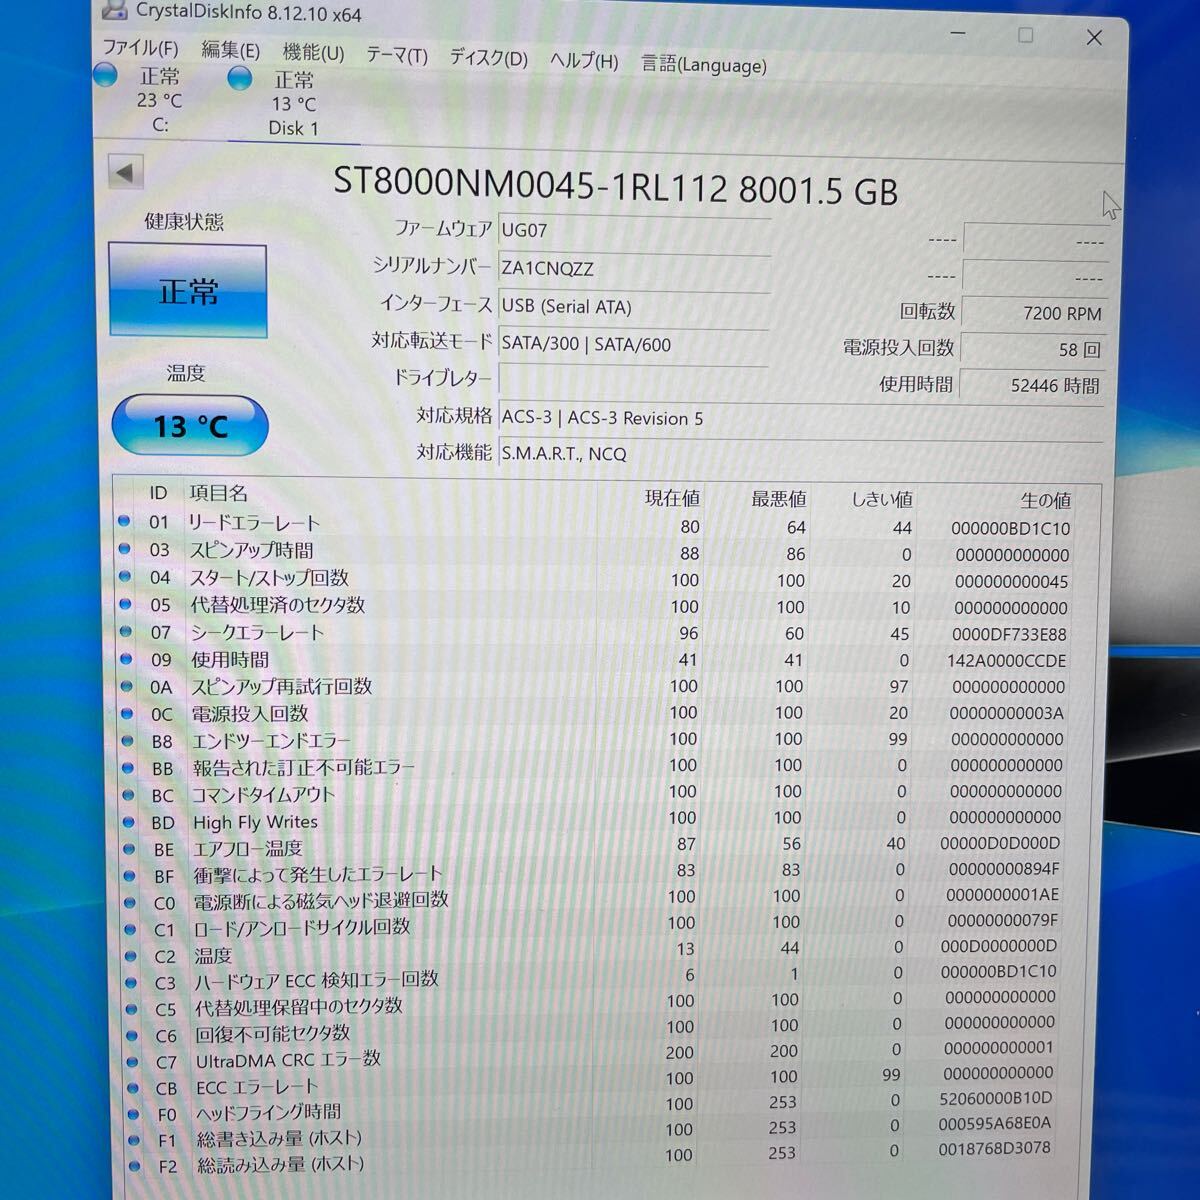Click the transfer mode field SATA/300 | SATA/600

coord(634,344)
